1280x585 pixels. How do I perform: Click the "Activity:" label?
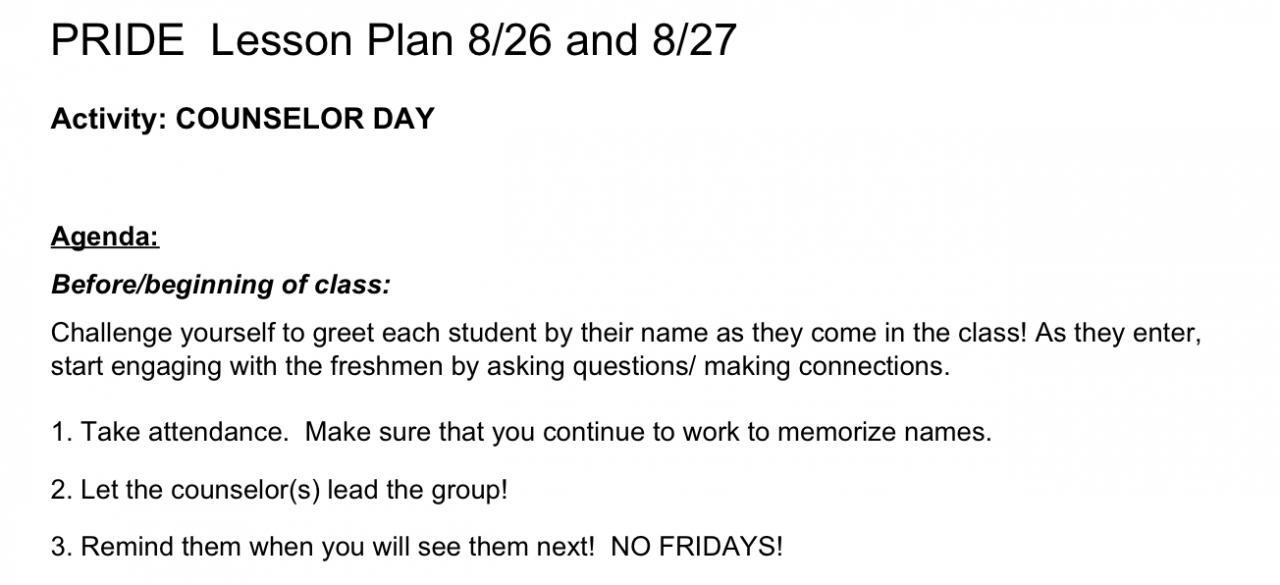click(x=109, y=119)
